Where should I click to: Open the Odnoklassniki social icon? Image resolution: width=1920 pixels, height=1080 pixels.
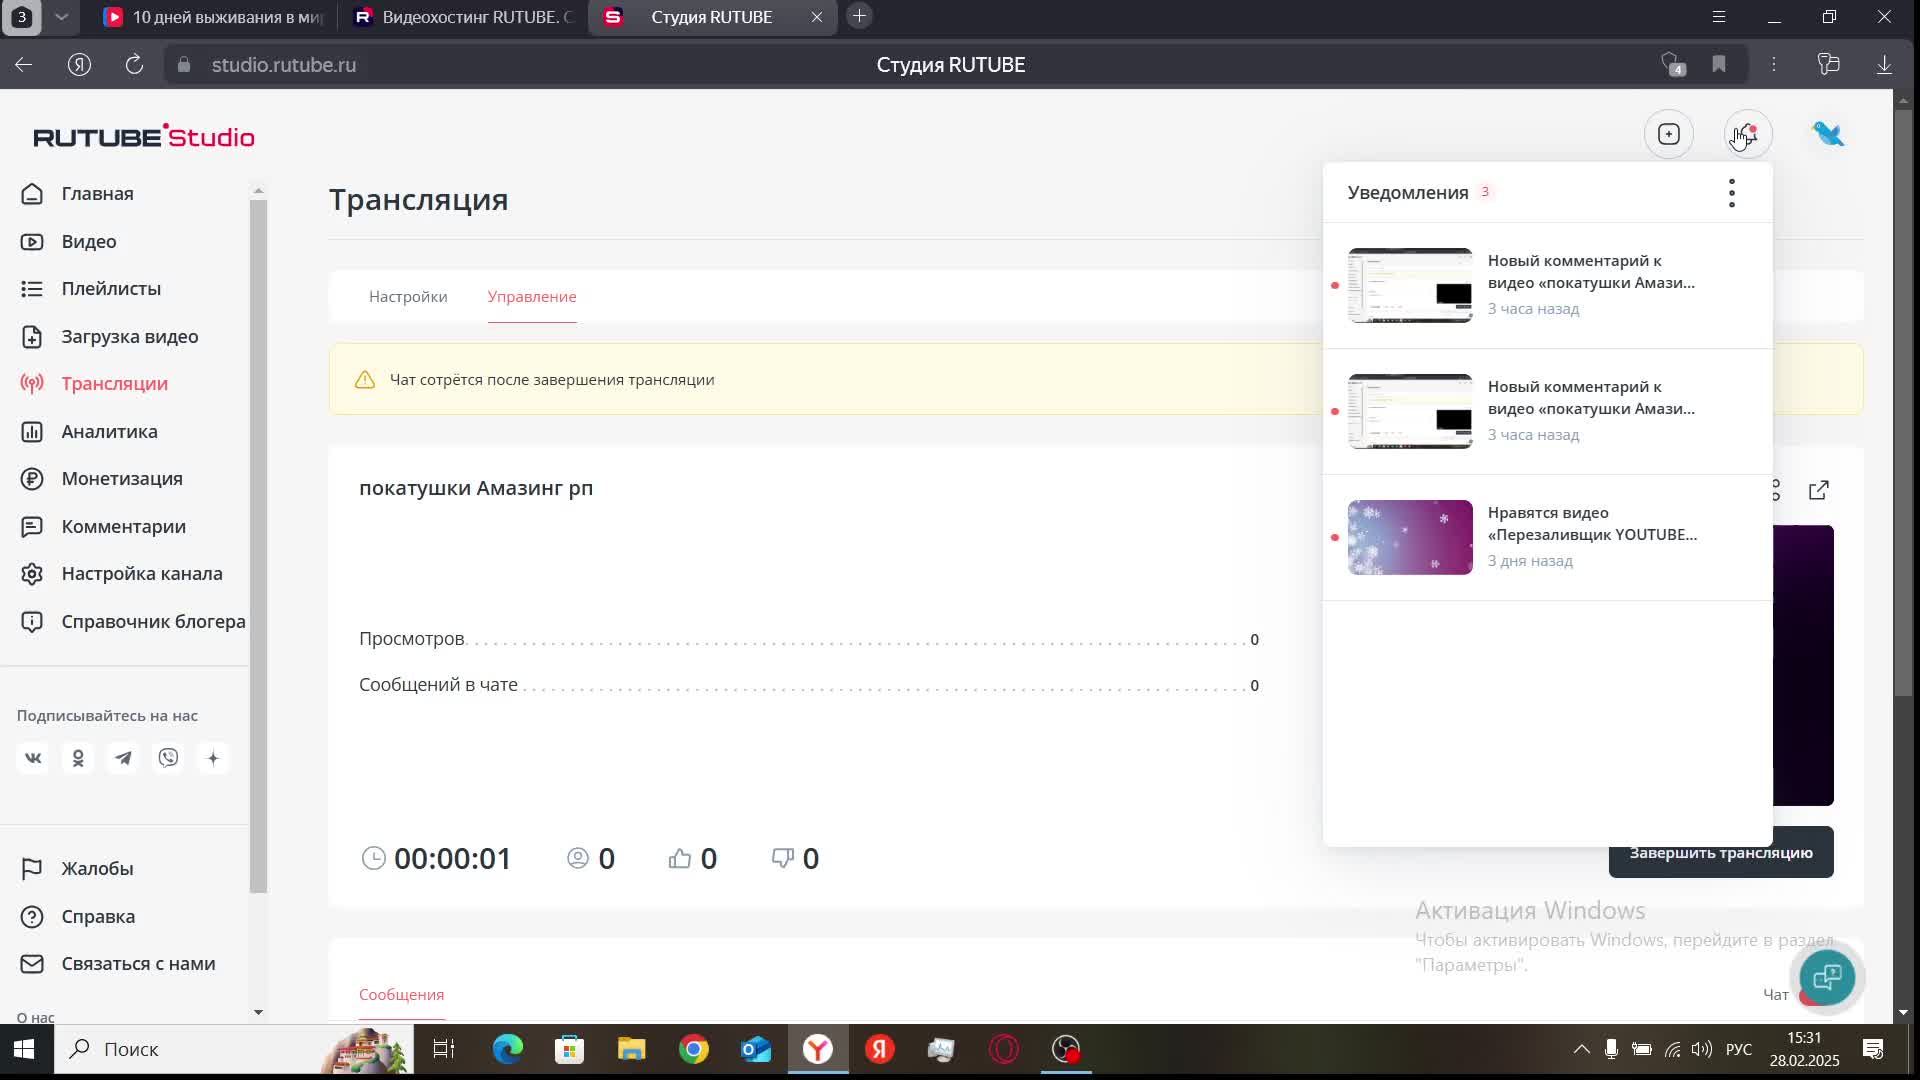click(x=78, y=758)
